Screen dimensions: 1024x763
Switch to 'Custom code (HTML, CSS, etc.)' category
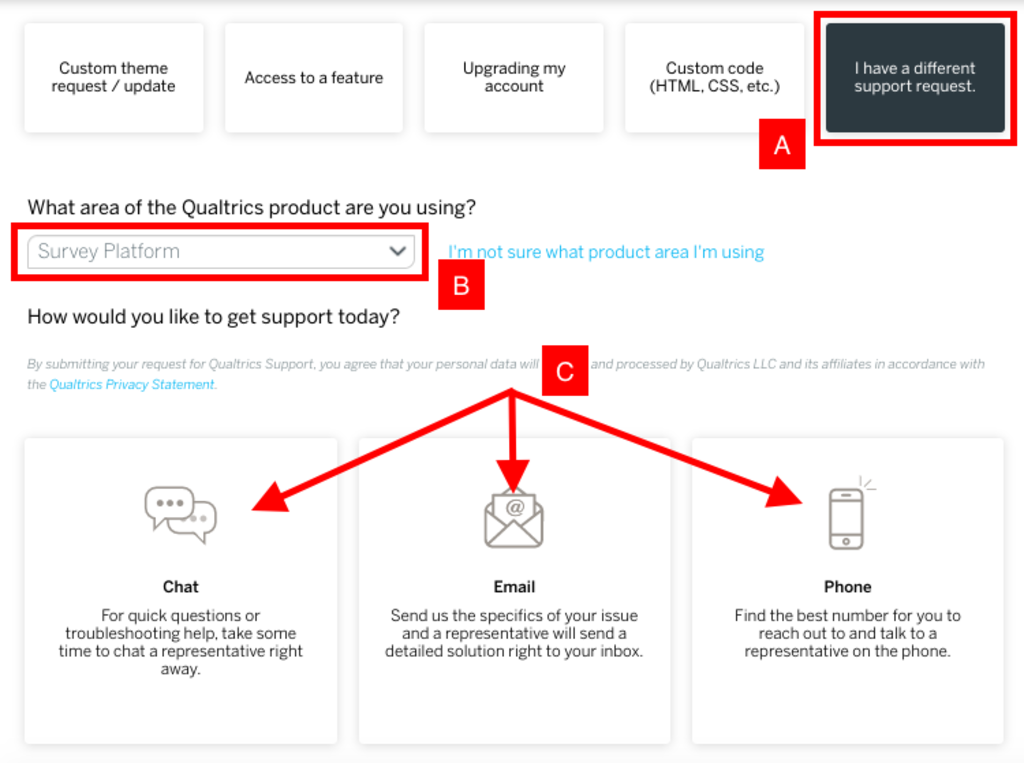[x=713, y=77]
